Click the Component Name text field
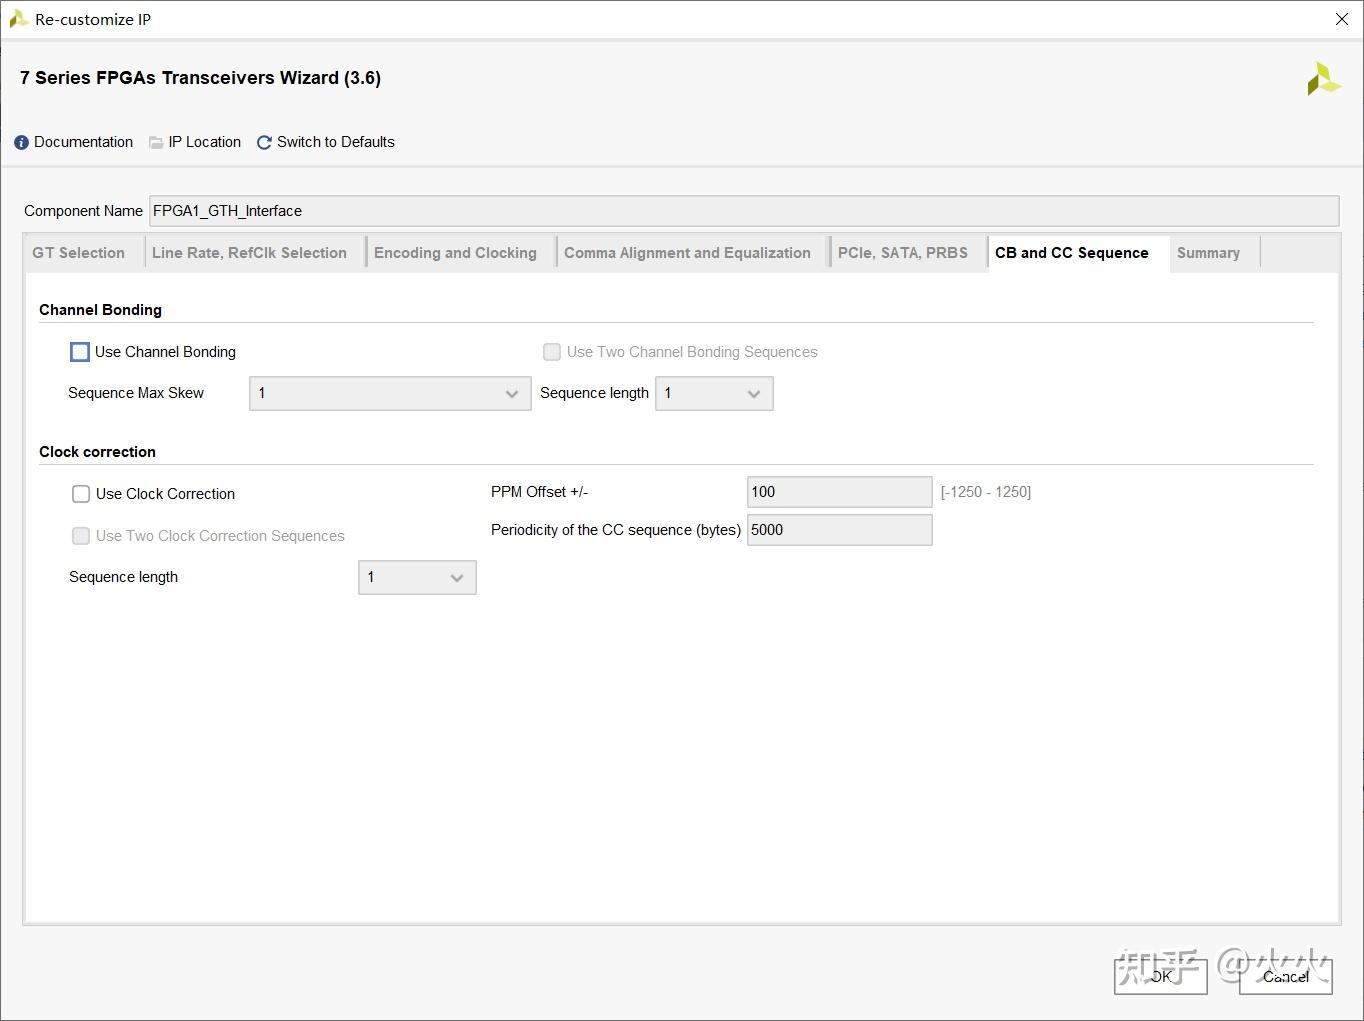 click(743, 211)
